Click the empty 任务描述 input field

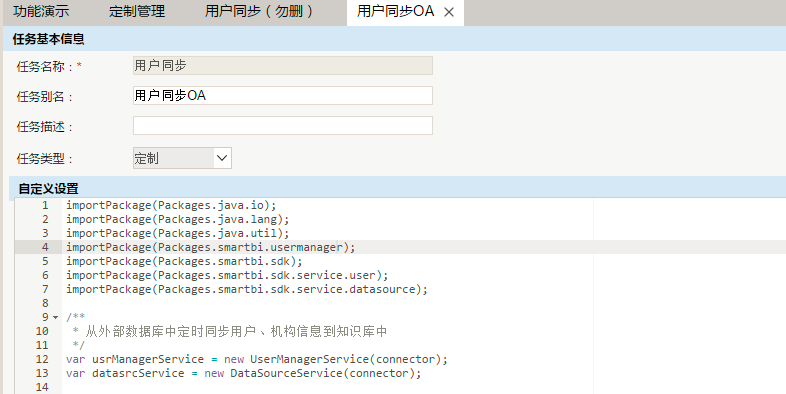[x=283, y=125]
